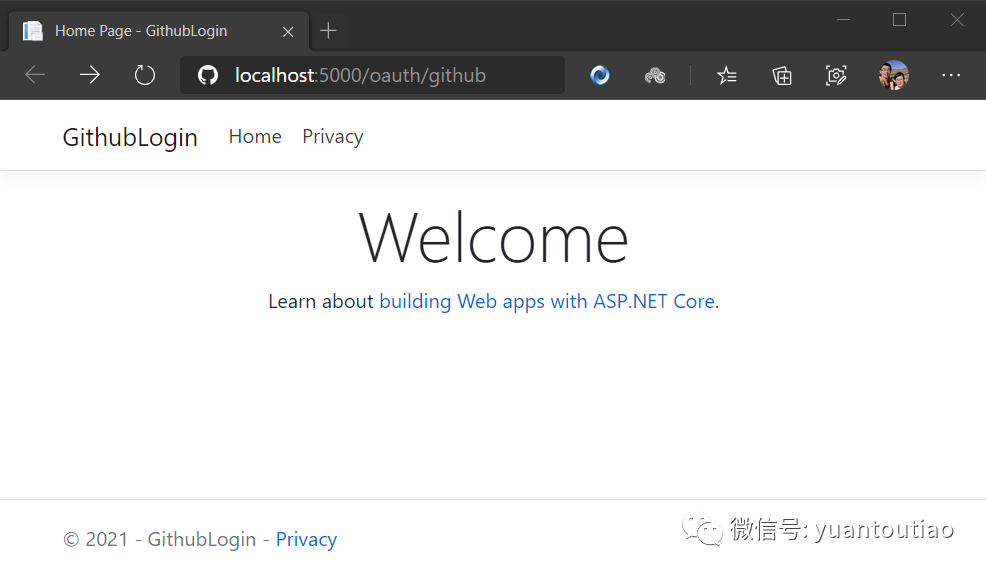Follow the building Web apps with ASP.NET Core link

point(547,301)
